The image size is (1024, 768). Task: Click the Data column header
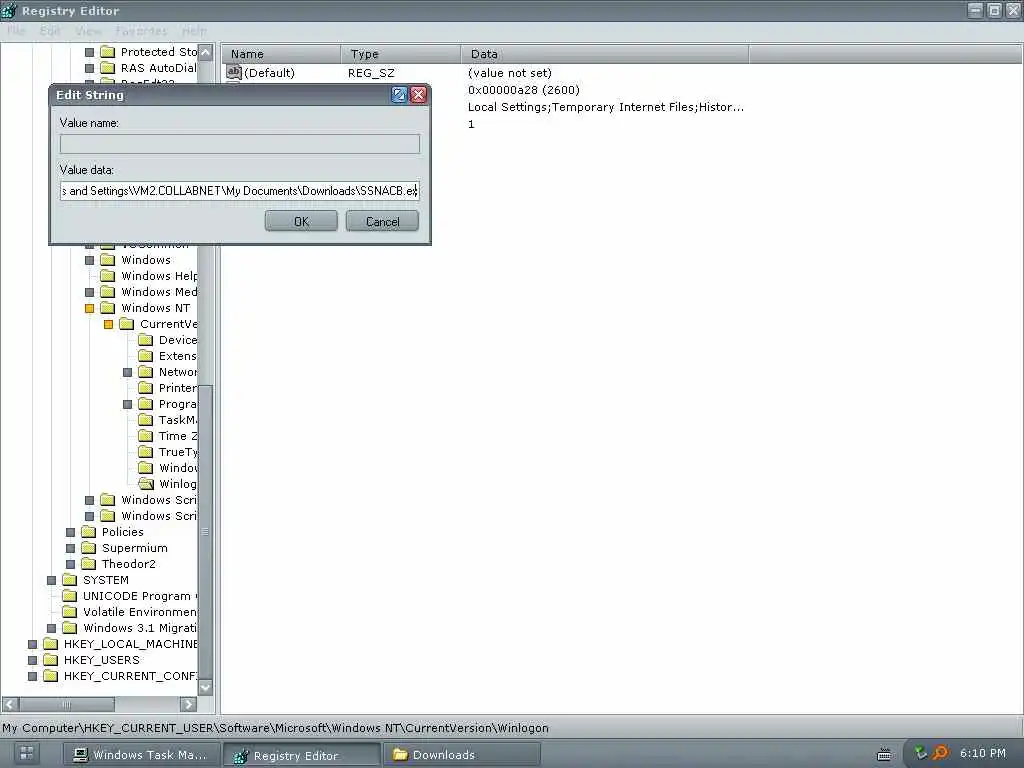(x=605, y=54)
